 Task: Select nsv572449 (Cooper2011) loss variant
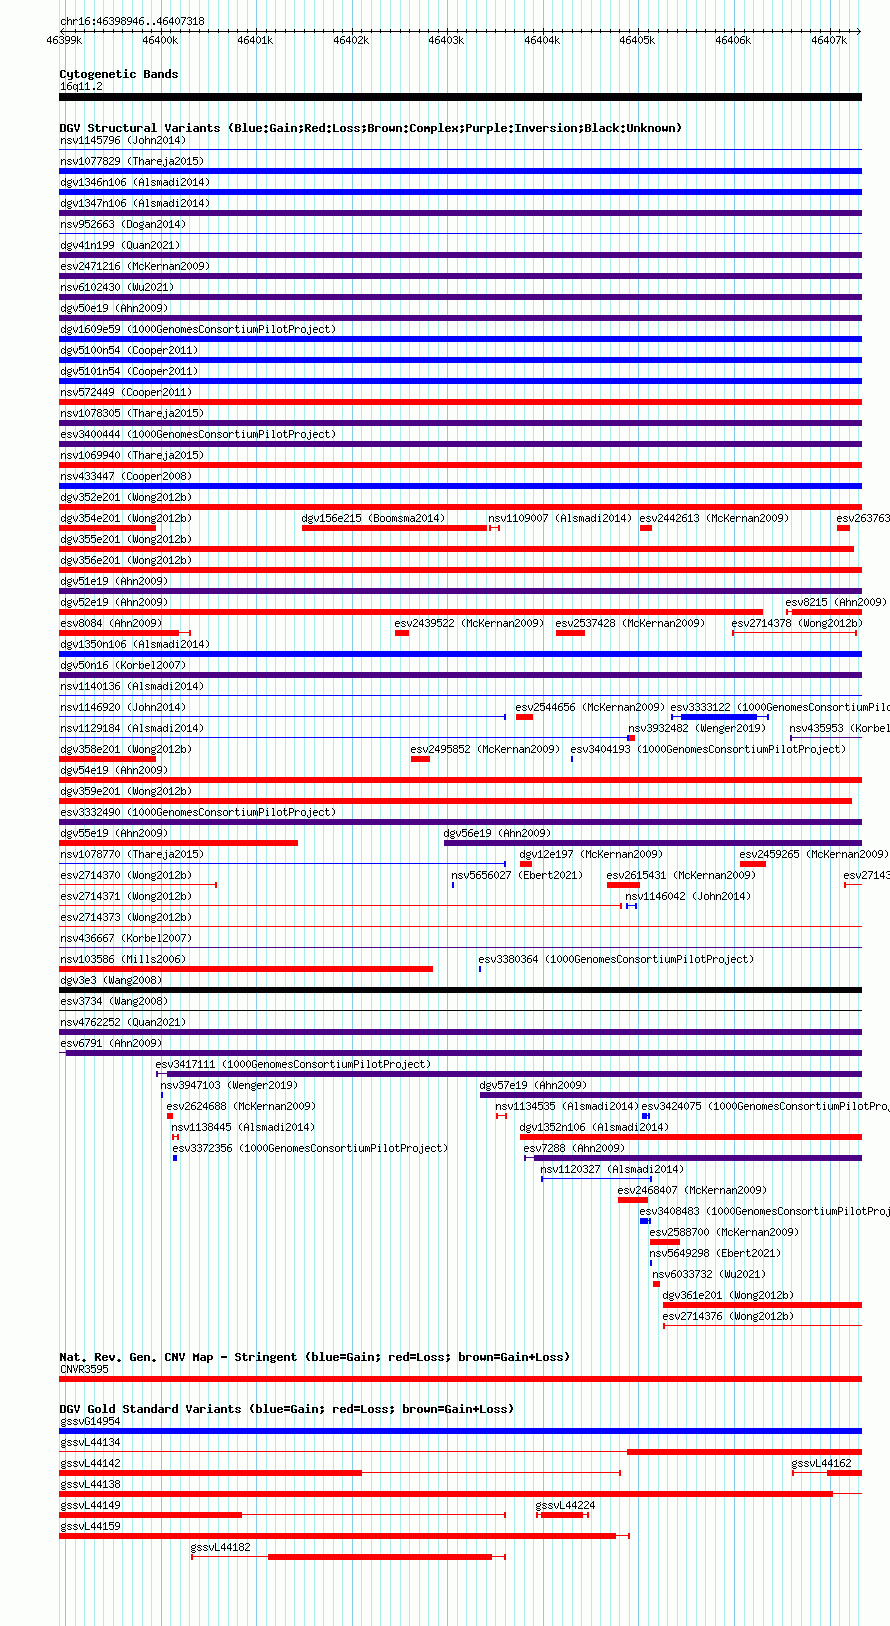click(x=460, y=401)
